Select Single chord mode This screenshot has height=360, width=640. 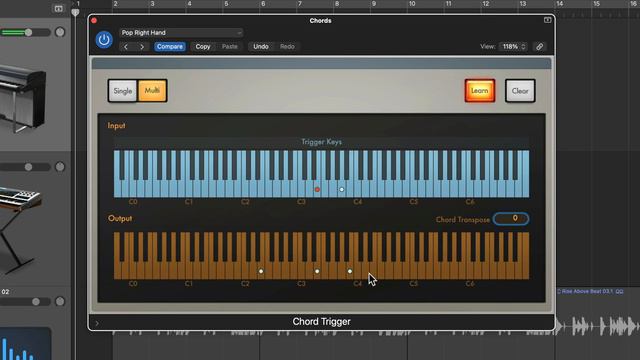(123, 91)
